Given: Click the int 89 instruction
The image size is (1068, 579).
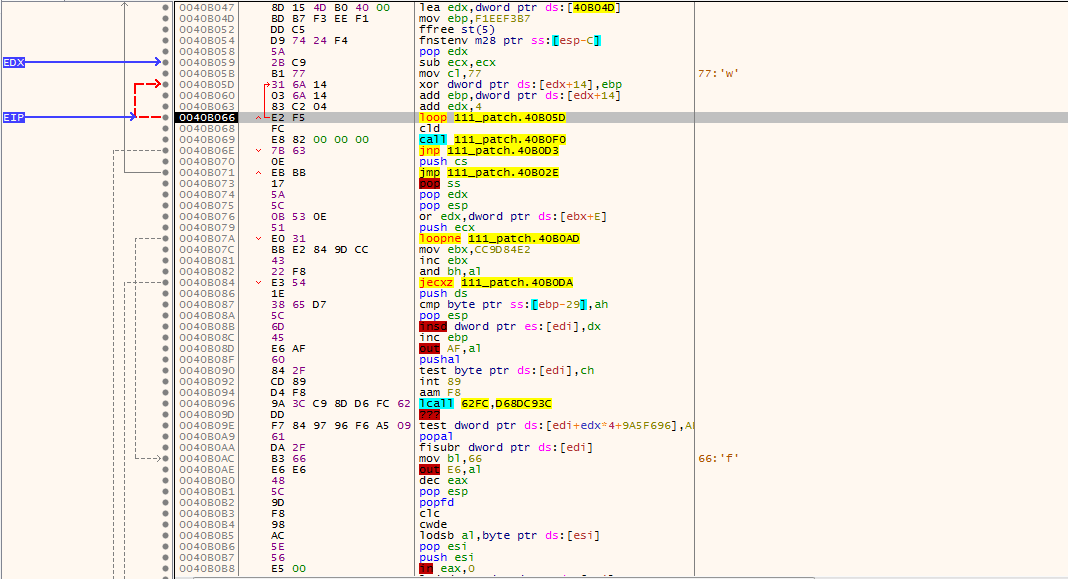Looking at the screenshot, I should tap(439, 381).
